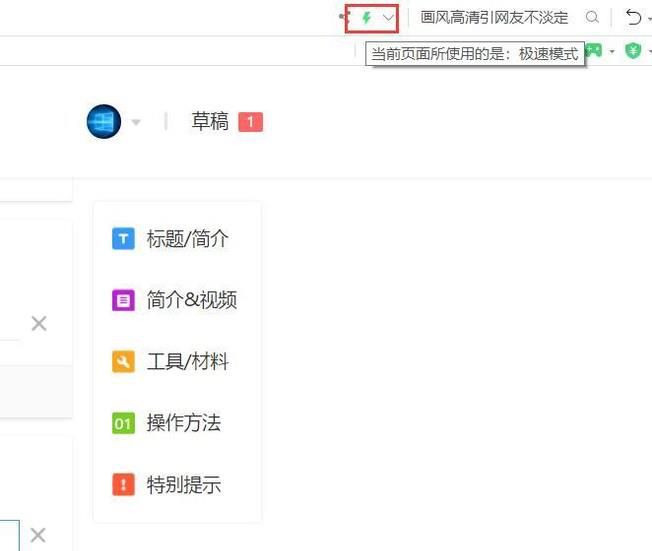The height and width of the screenshot is (551, 652).
Task: Jump to 特别提示 section
Action: click(x=183, y=484)
